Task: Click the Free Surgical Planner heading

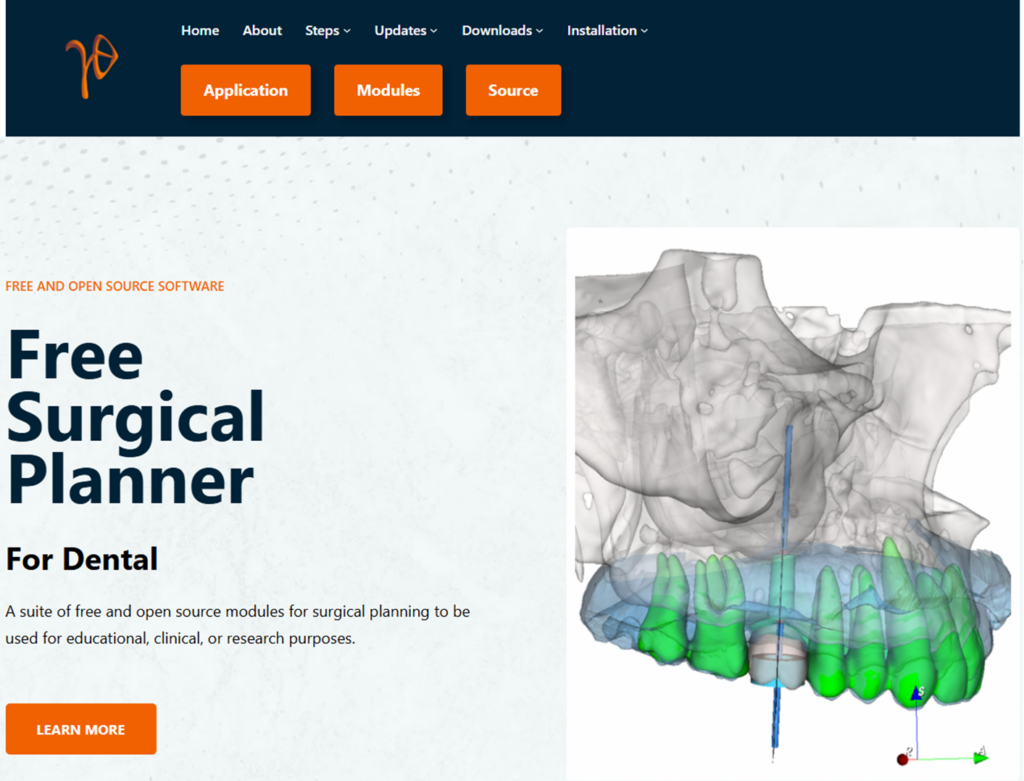Action: [x=135, y=417]
